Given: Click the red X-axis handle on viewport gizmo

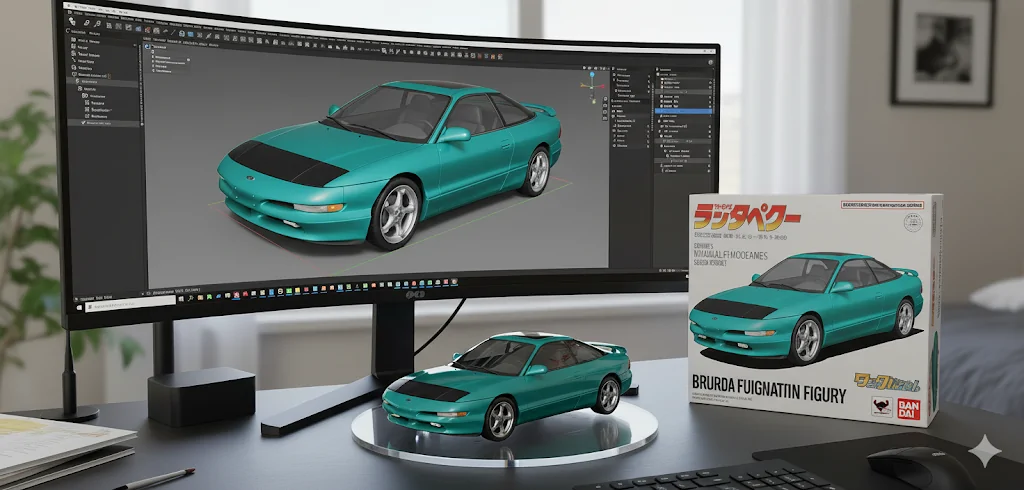Looking at the screenshot, I should tap(603, 86).
